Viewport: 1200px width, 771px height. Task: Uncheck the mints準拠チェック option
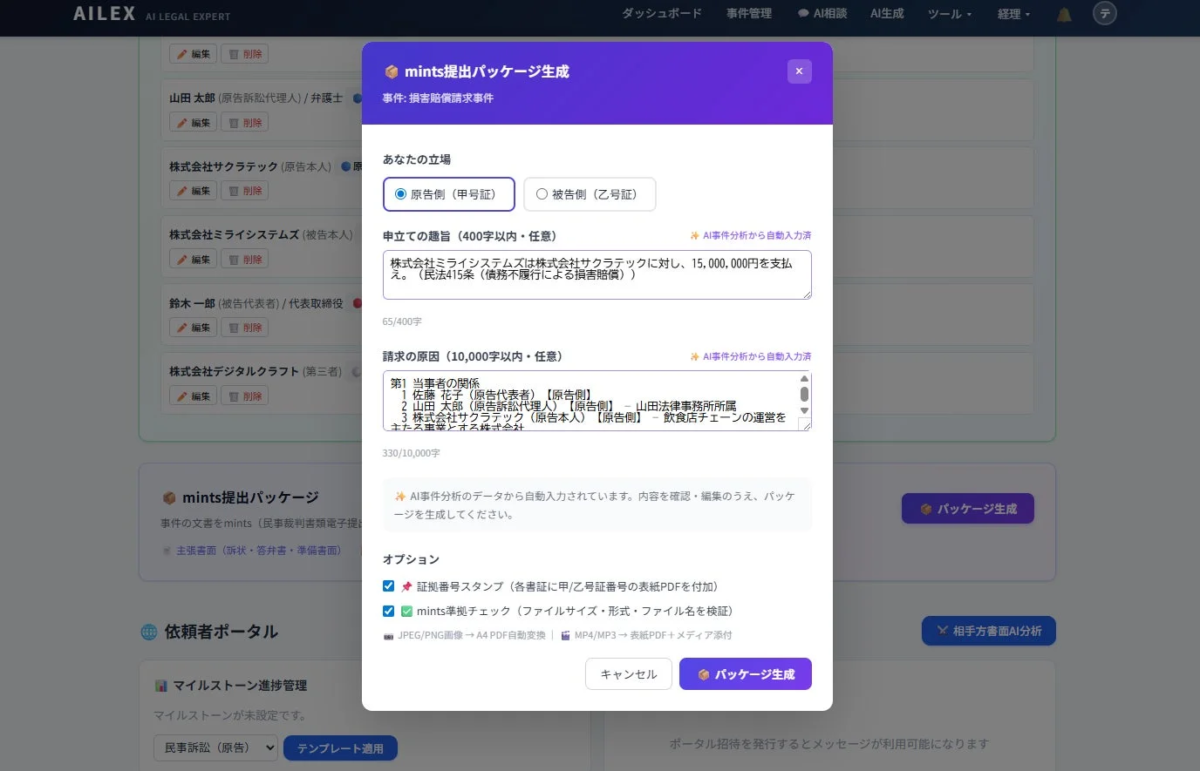[388, 611]
